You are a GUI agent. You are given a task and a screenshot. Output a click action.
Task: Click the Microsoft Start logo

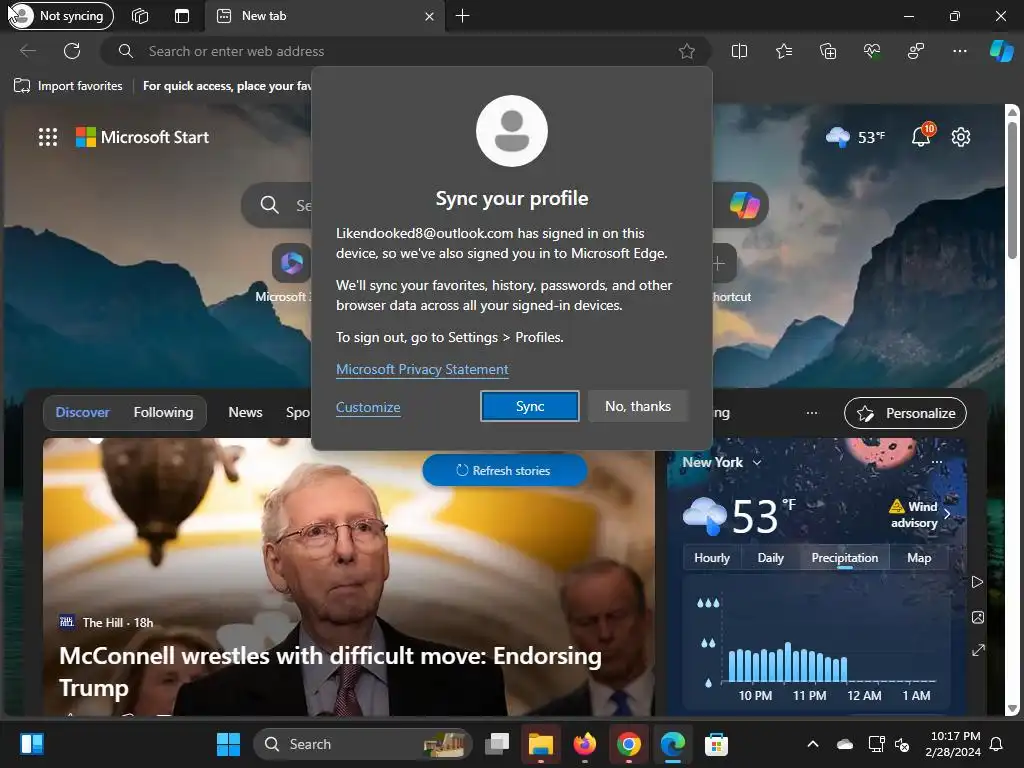[142, 137]
